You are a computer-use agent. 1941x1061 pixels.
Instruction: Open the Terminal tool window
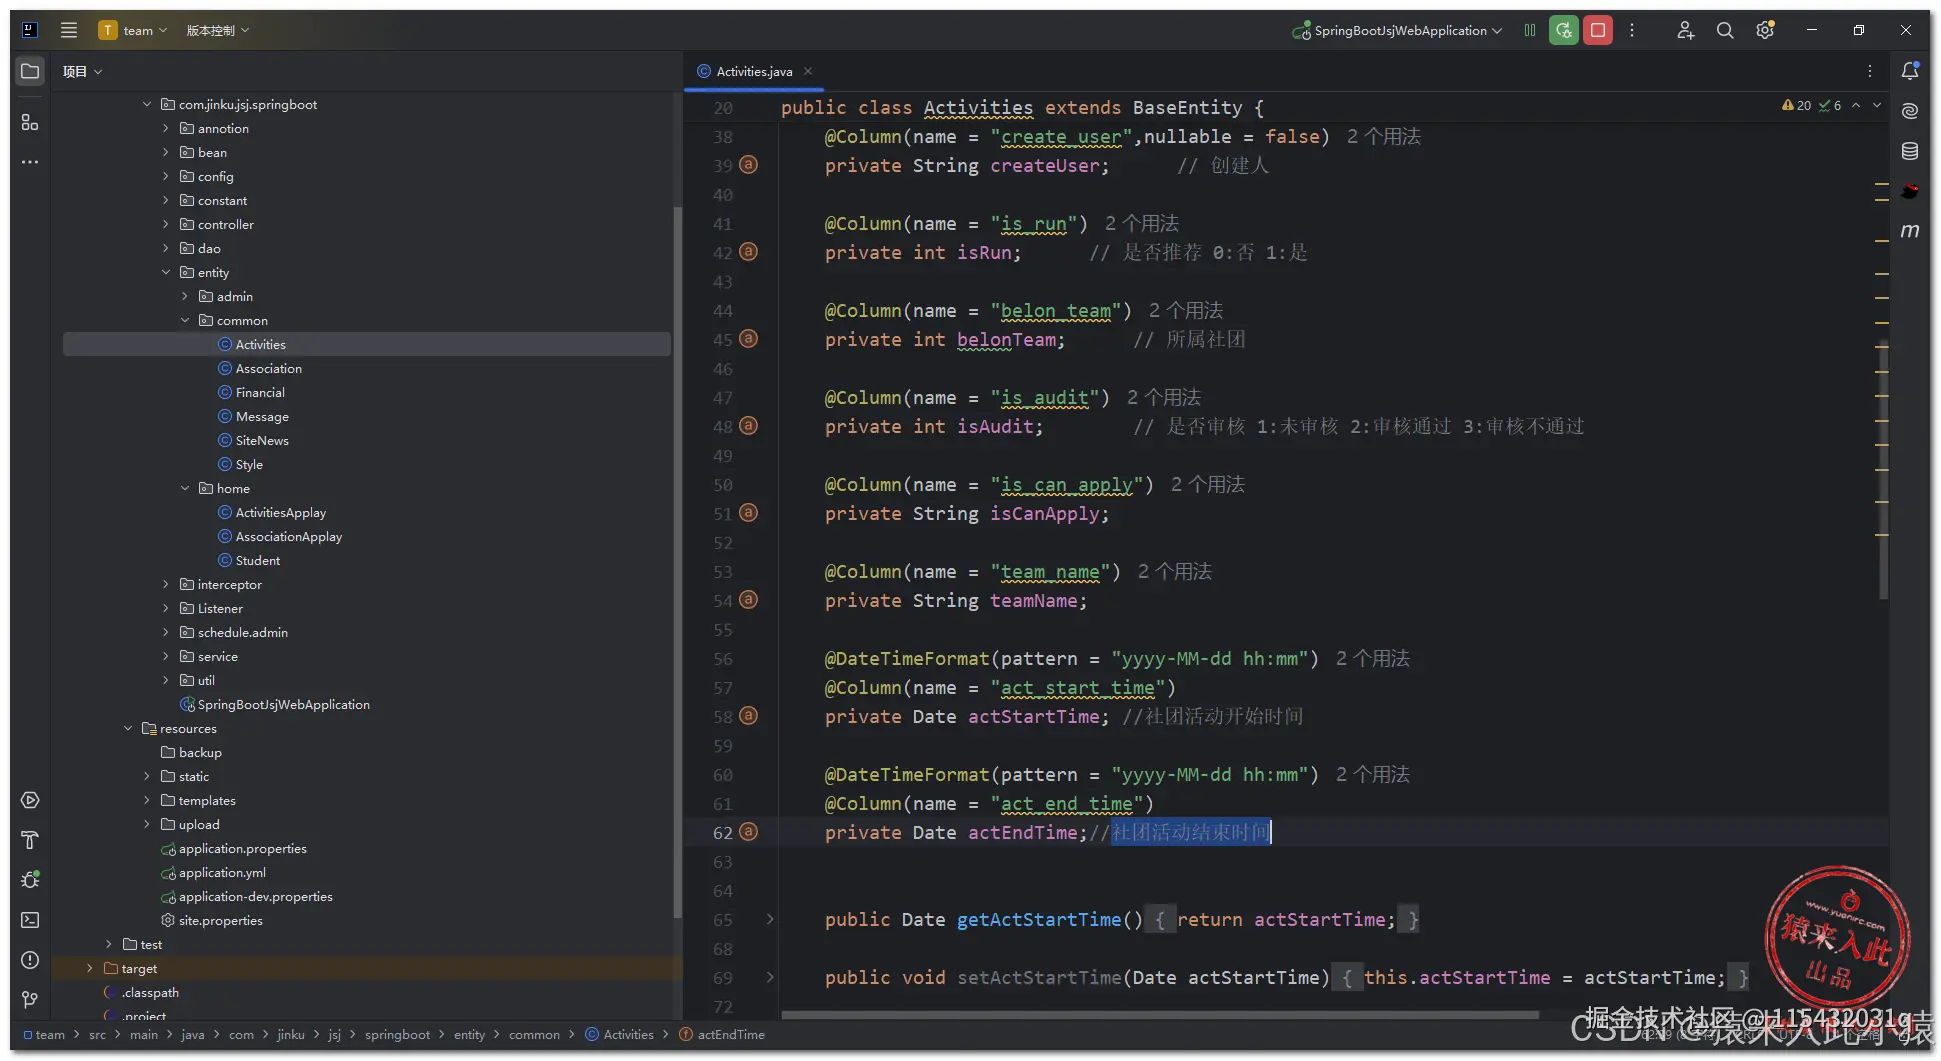30,920
